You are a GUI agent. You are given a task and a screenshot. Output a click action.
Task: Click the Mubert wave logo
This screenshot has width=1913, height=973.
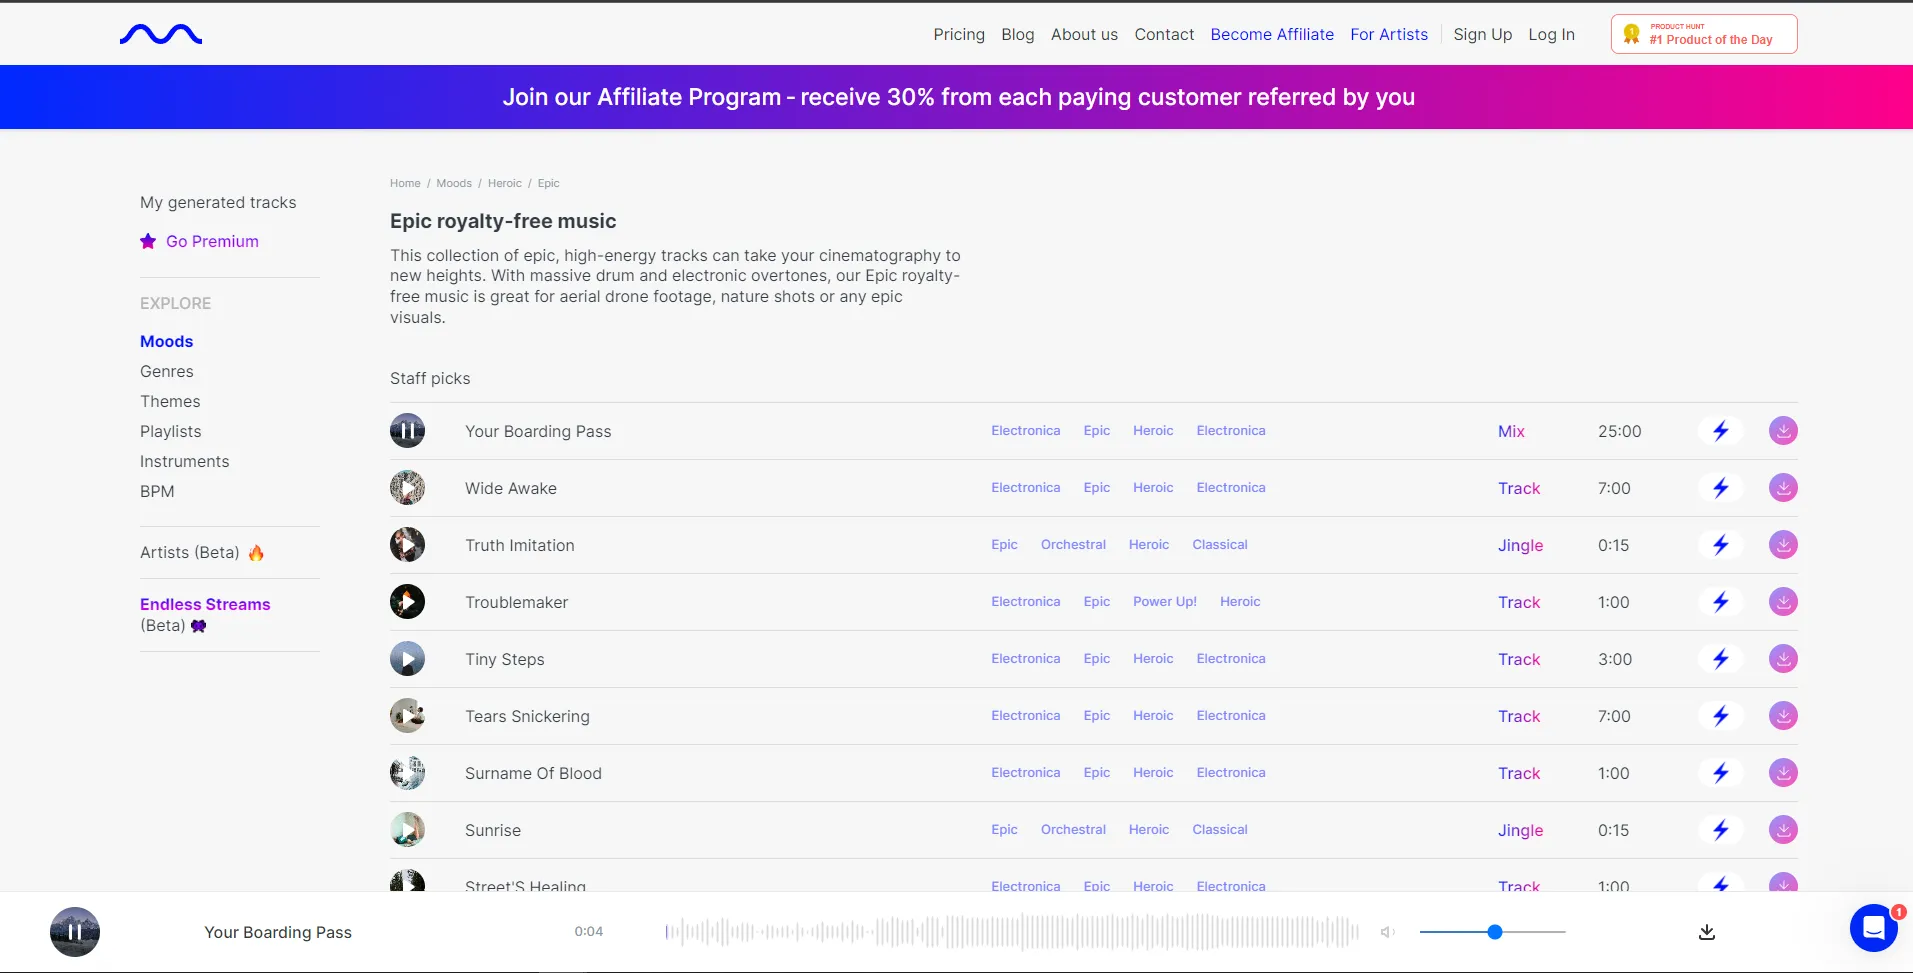(x=161, y=35)
